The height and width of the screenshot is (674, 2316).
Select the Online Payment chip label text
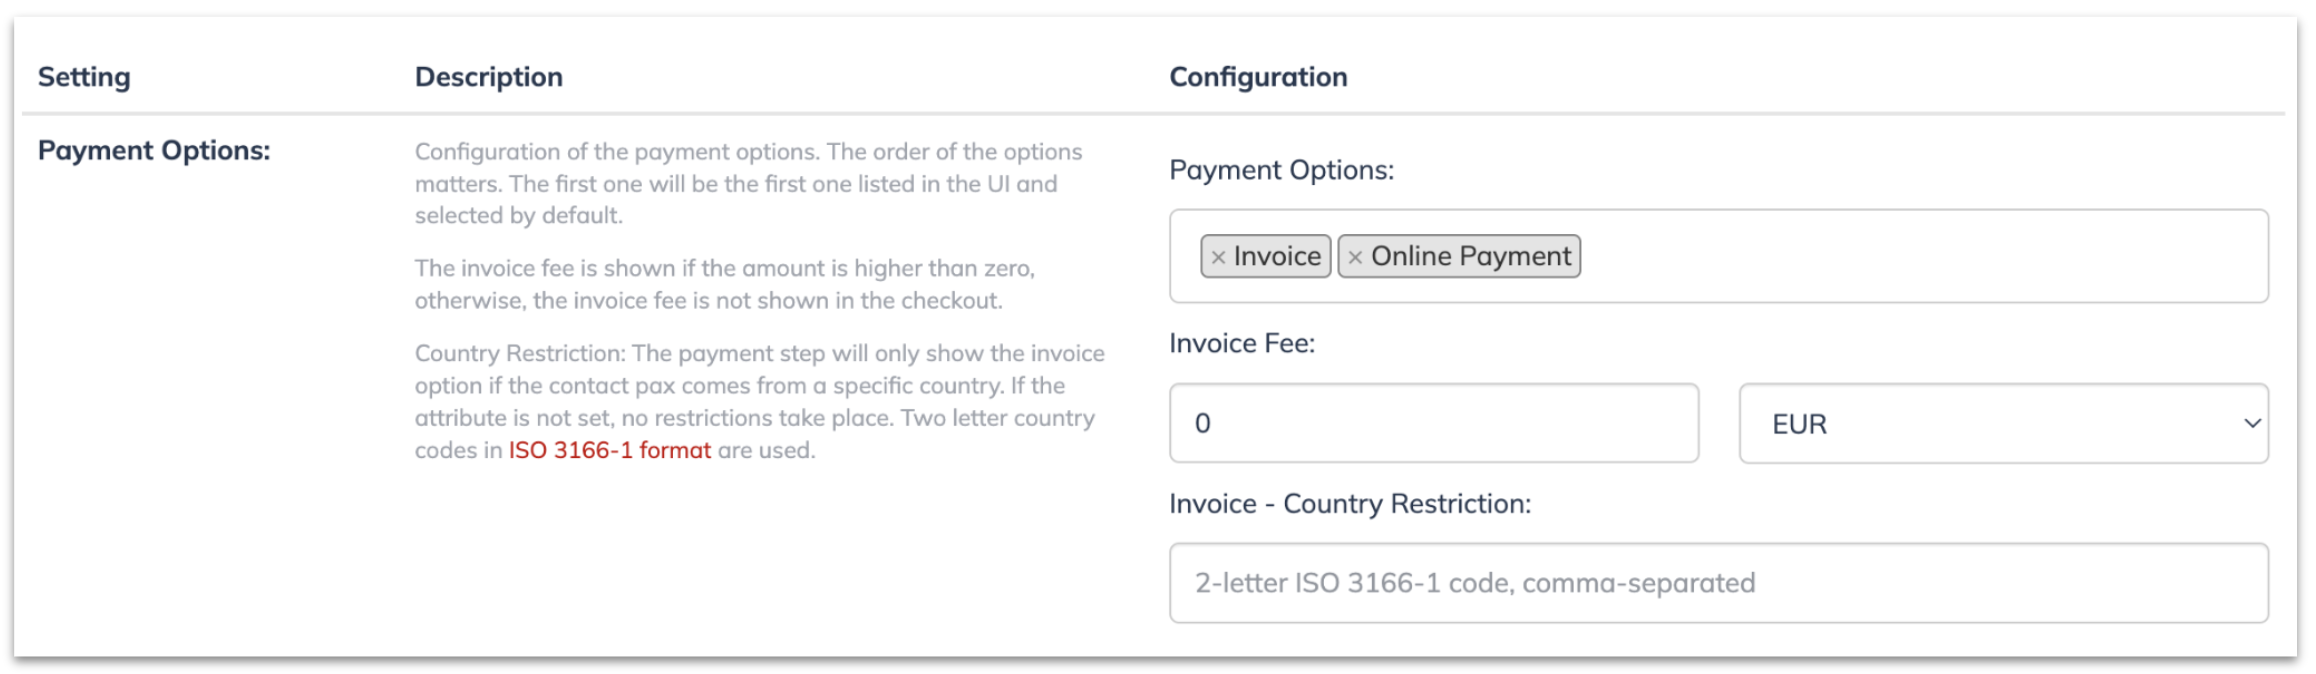point(1471,256)
